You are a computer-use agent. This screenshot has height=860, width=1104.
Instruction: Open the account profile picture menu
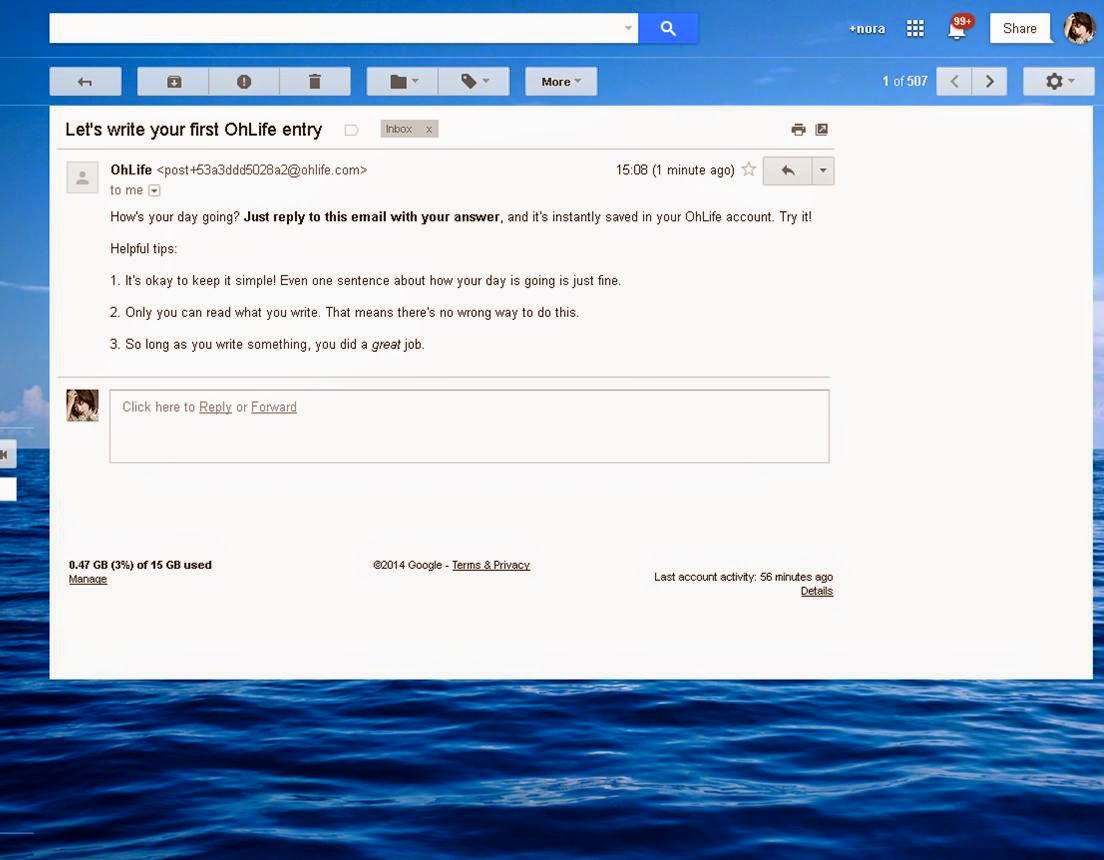coord(1079,28)
